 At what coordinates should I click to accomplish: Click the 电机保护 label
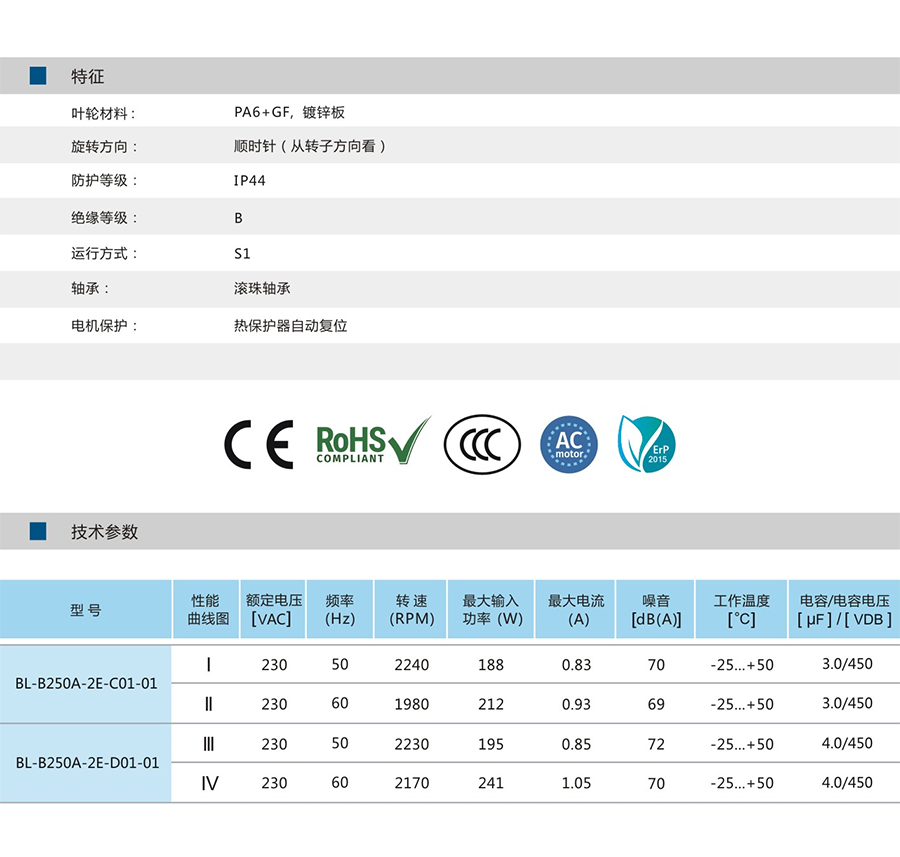(x=104, y=325)
